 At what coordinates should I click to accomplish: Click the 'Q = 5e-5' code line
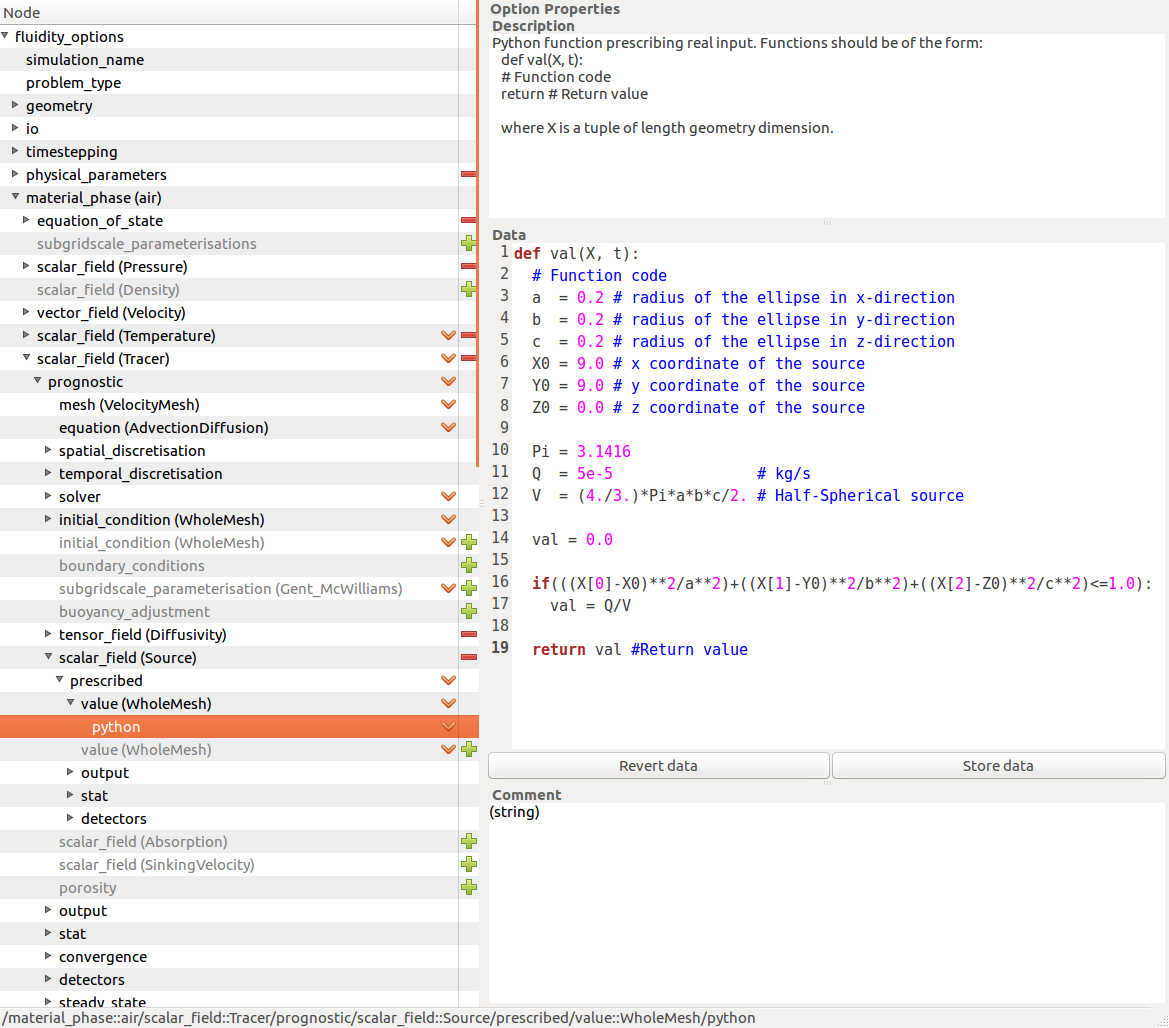(x=572, y=473)
